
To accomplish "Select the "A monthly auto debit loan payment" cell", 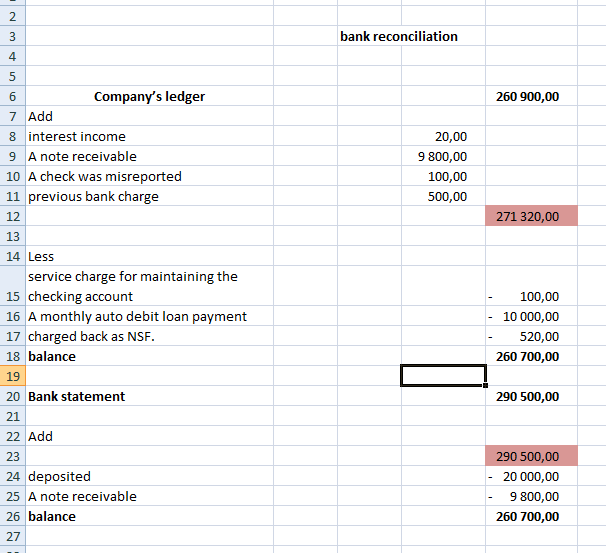I will 137,316.
